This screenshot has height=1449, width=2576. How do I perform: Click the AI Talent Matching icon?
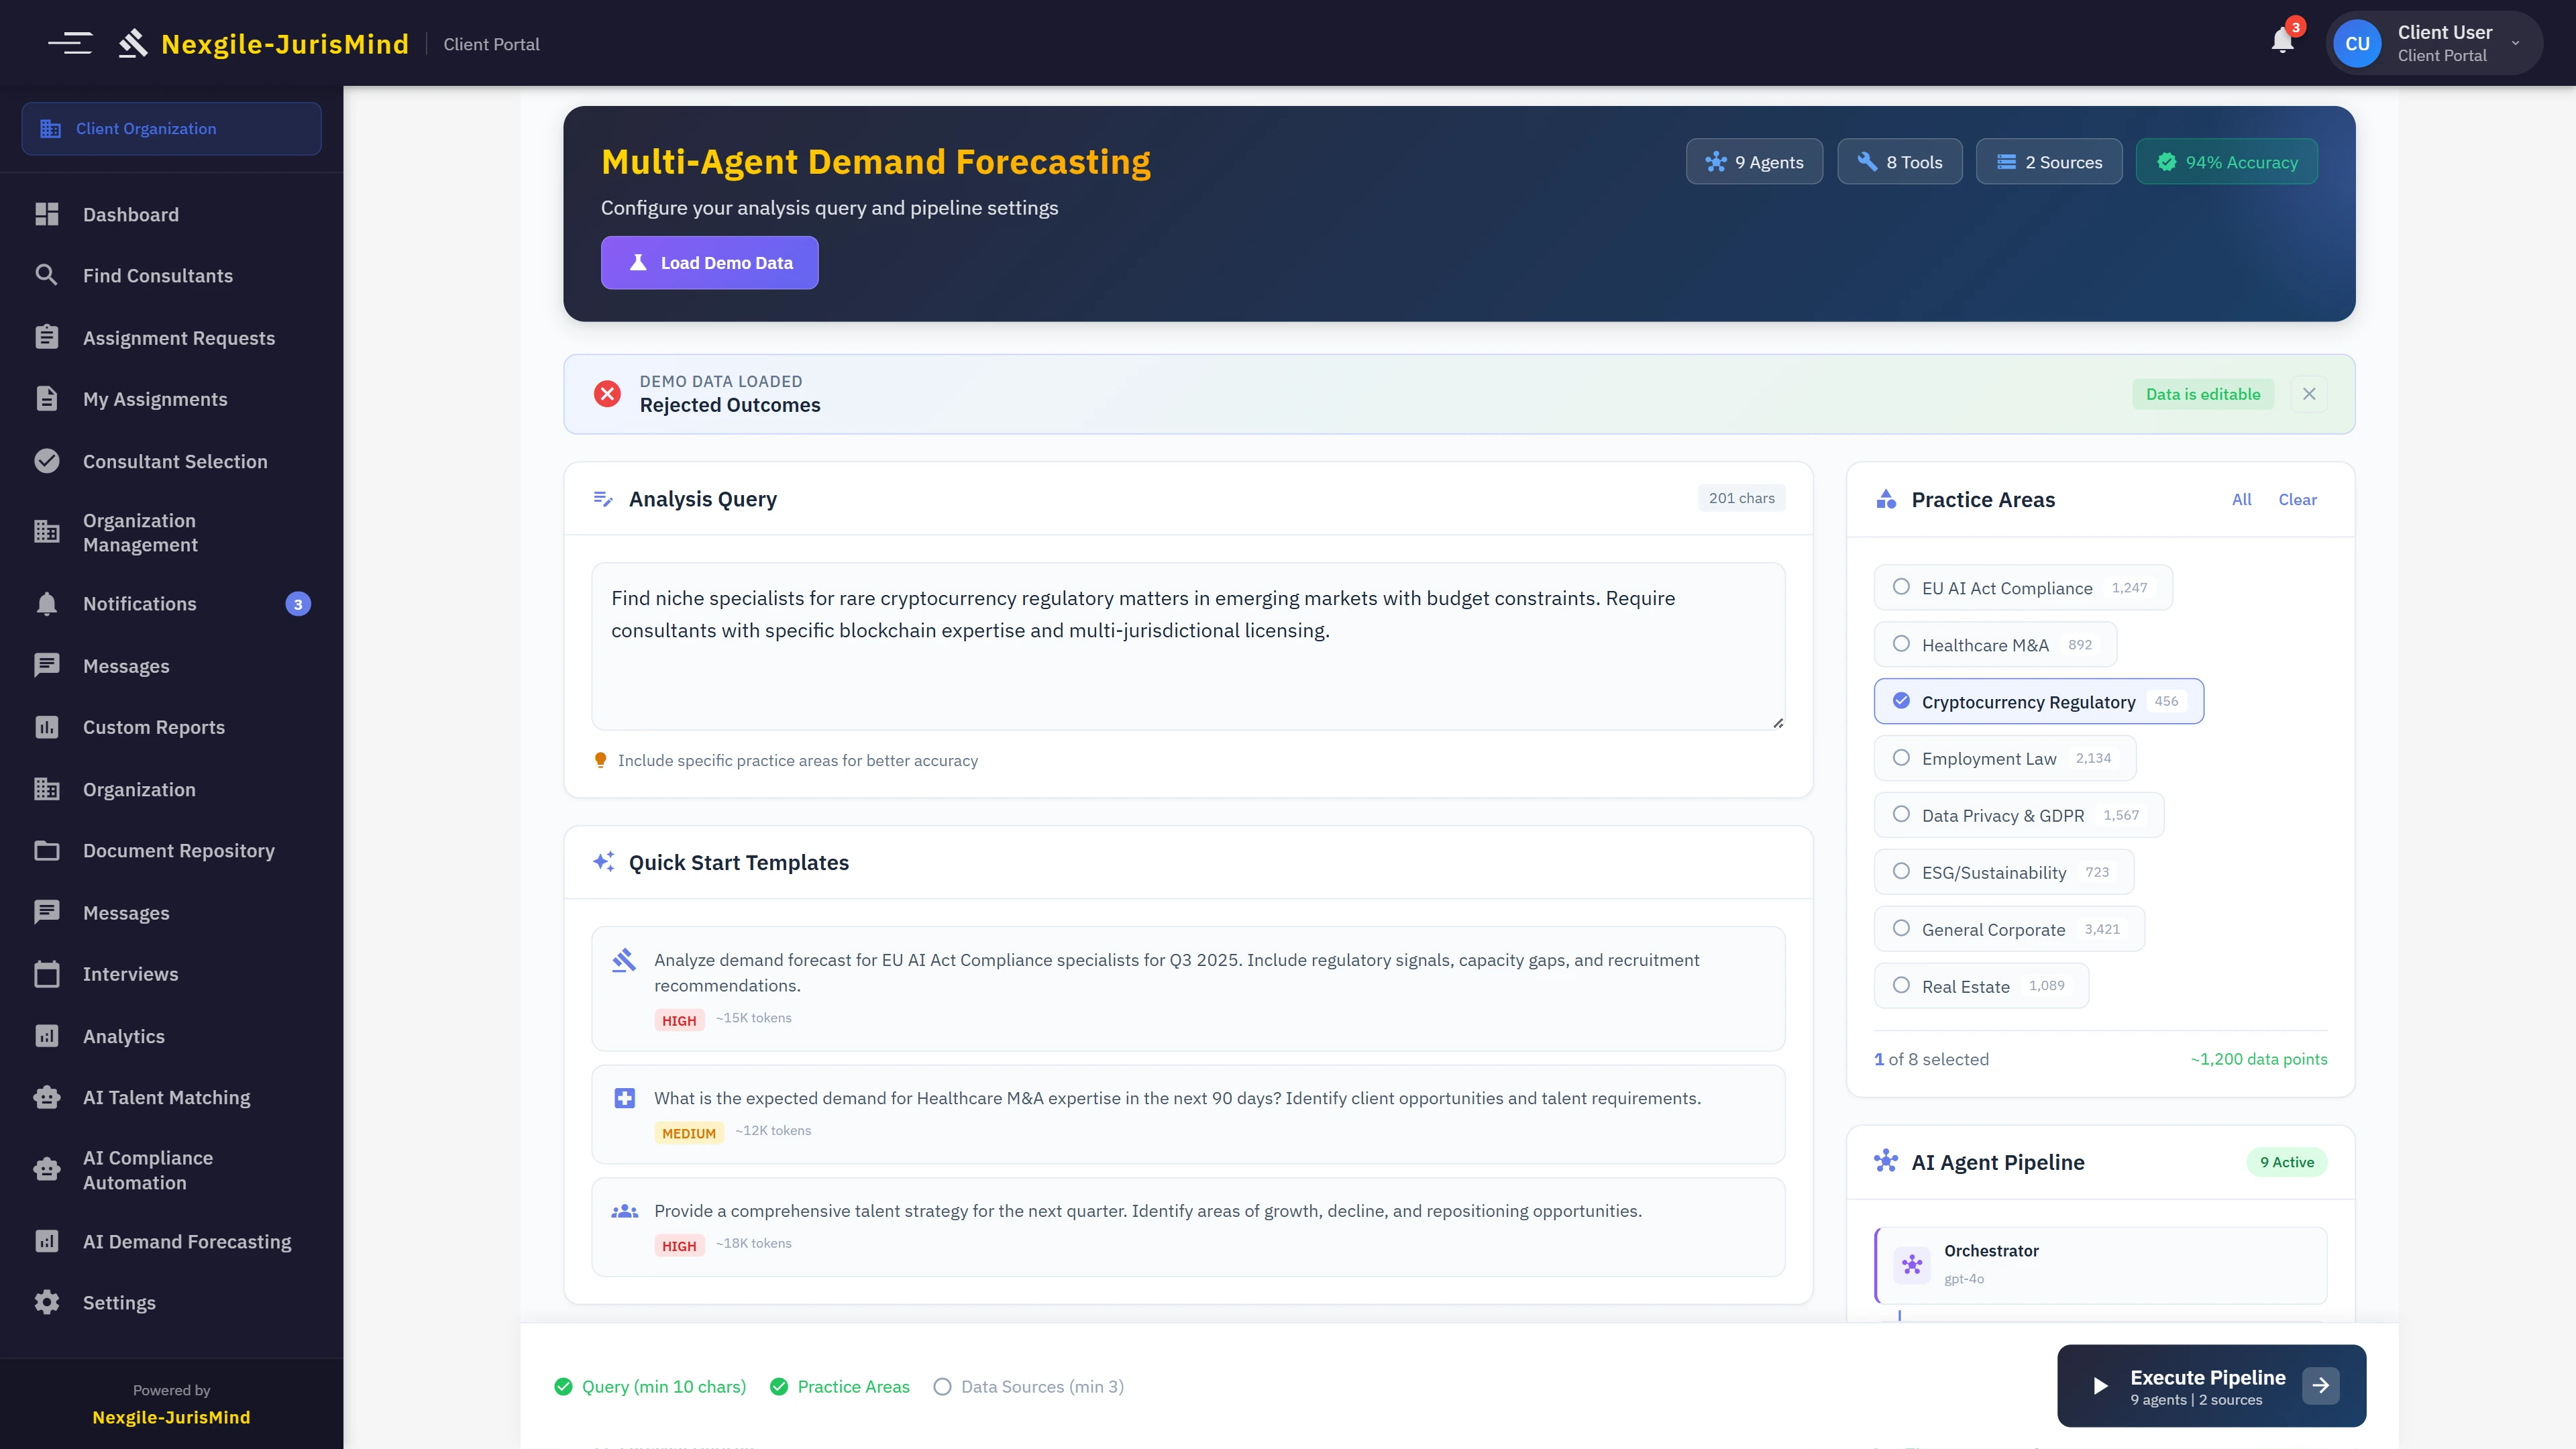47,1097
